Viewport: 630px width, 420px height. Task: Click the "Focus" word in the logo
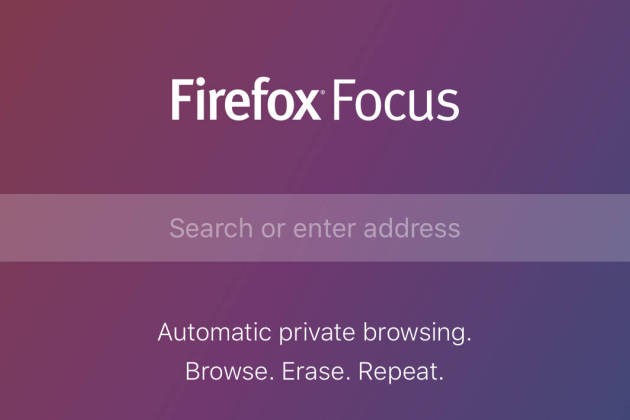click(396, 100)
